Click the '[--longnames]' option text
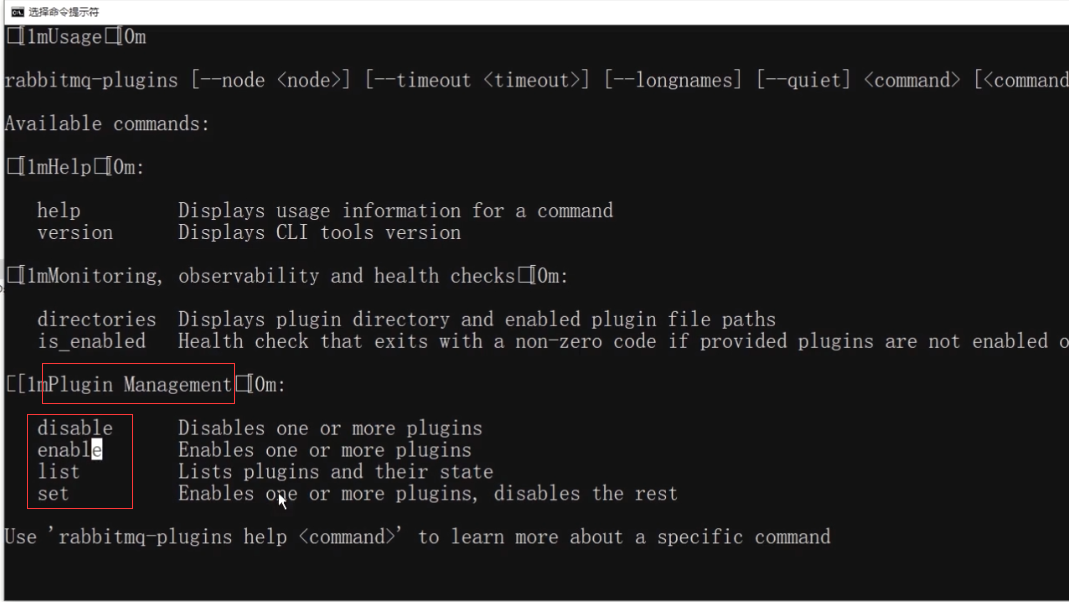Image resolution: width=1069 pixels, height=602 pixels. [x=673, y=80]
